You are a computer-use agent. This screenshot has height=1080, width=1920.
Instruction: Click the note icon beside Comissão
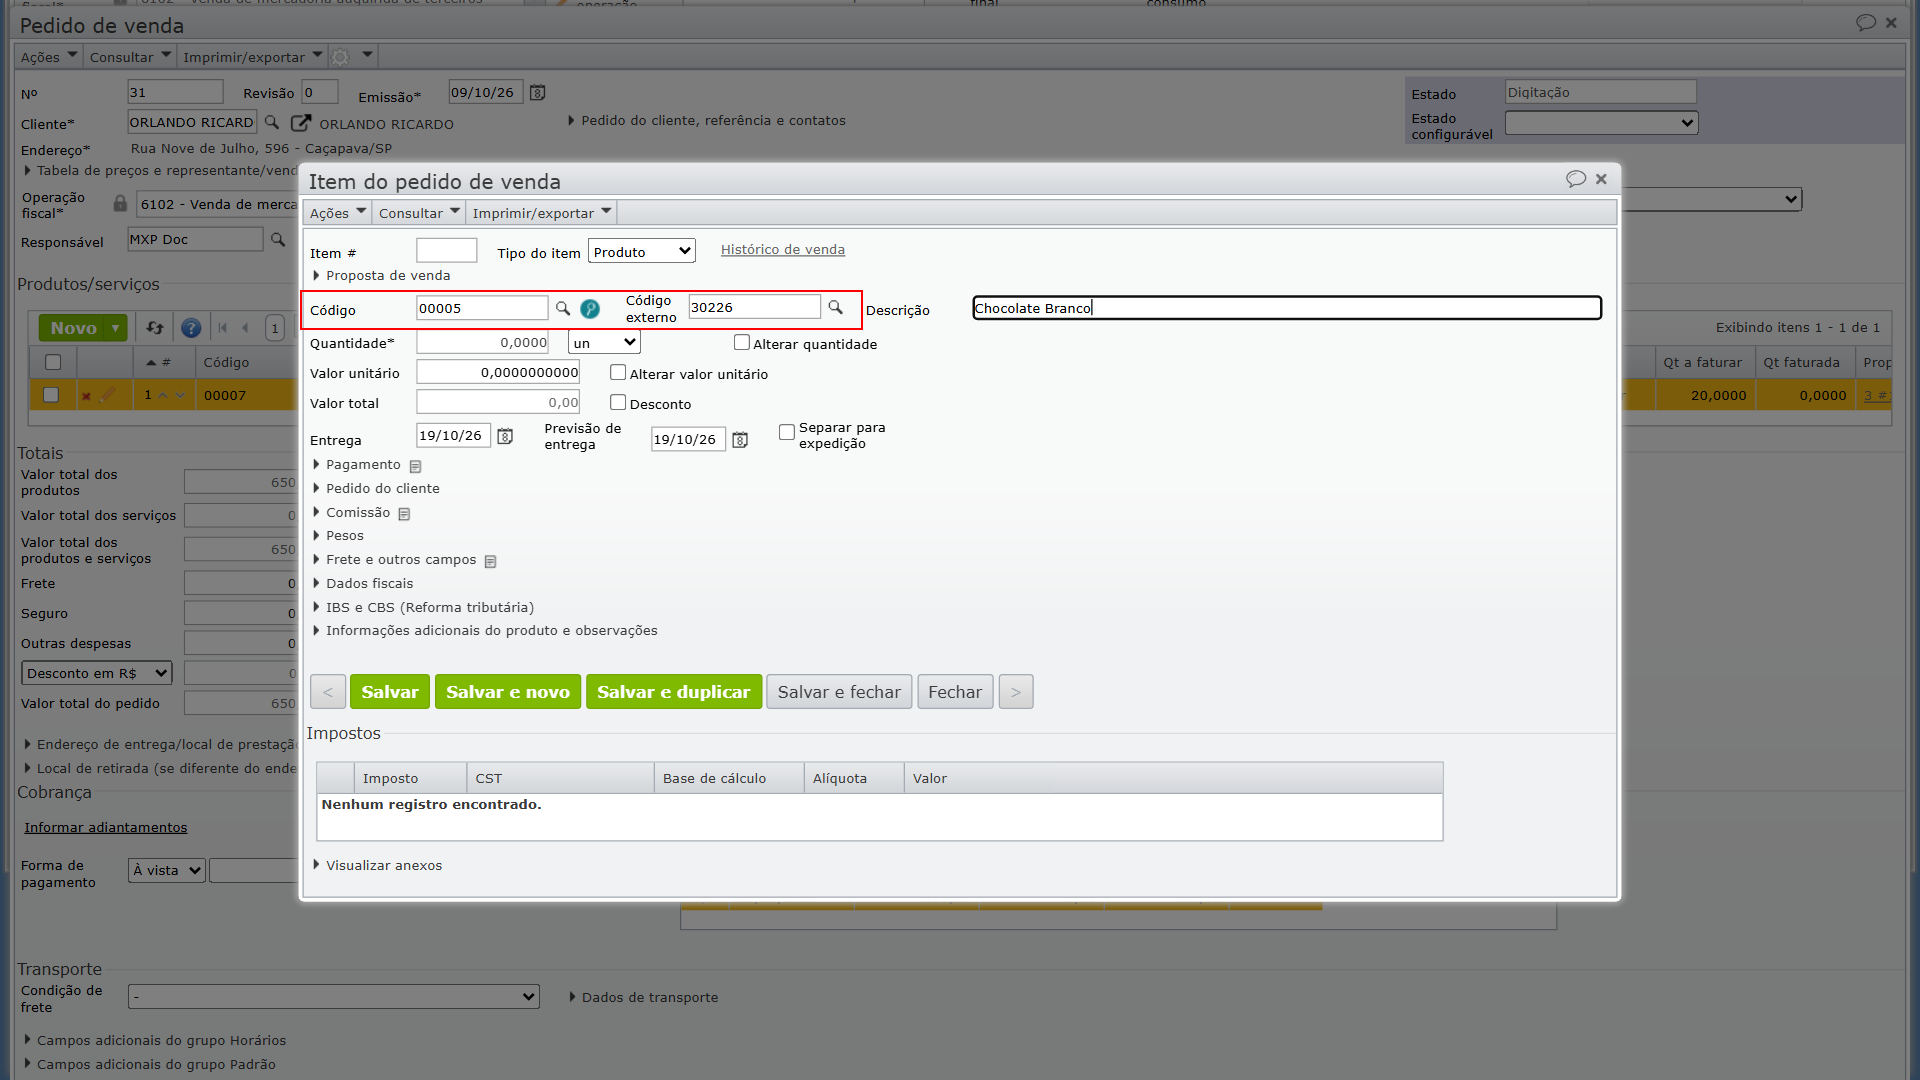[404, 514]
